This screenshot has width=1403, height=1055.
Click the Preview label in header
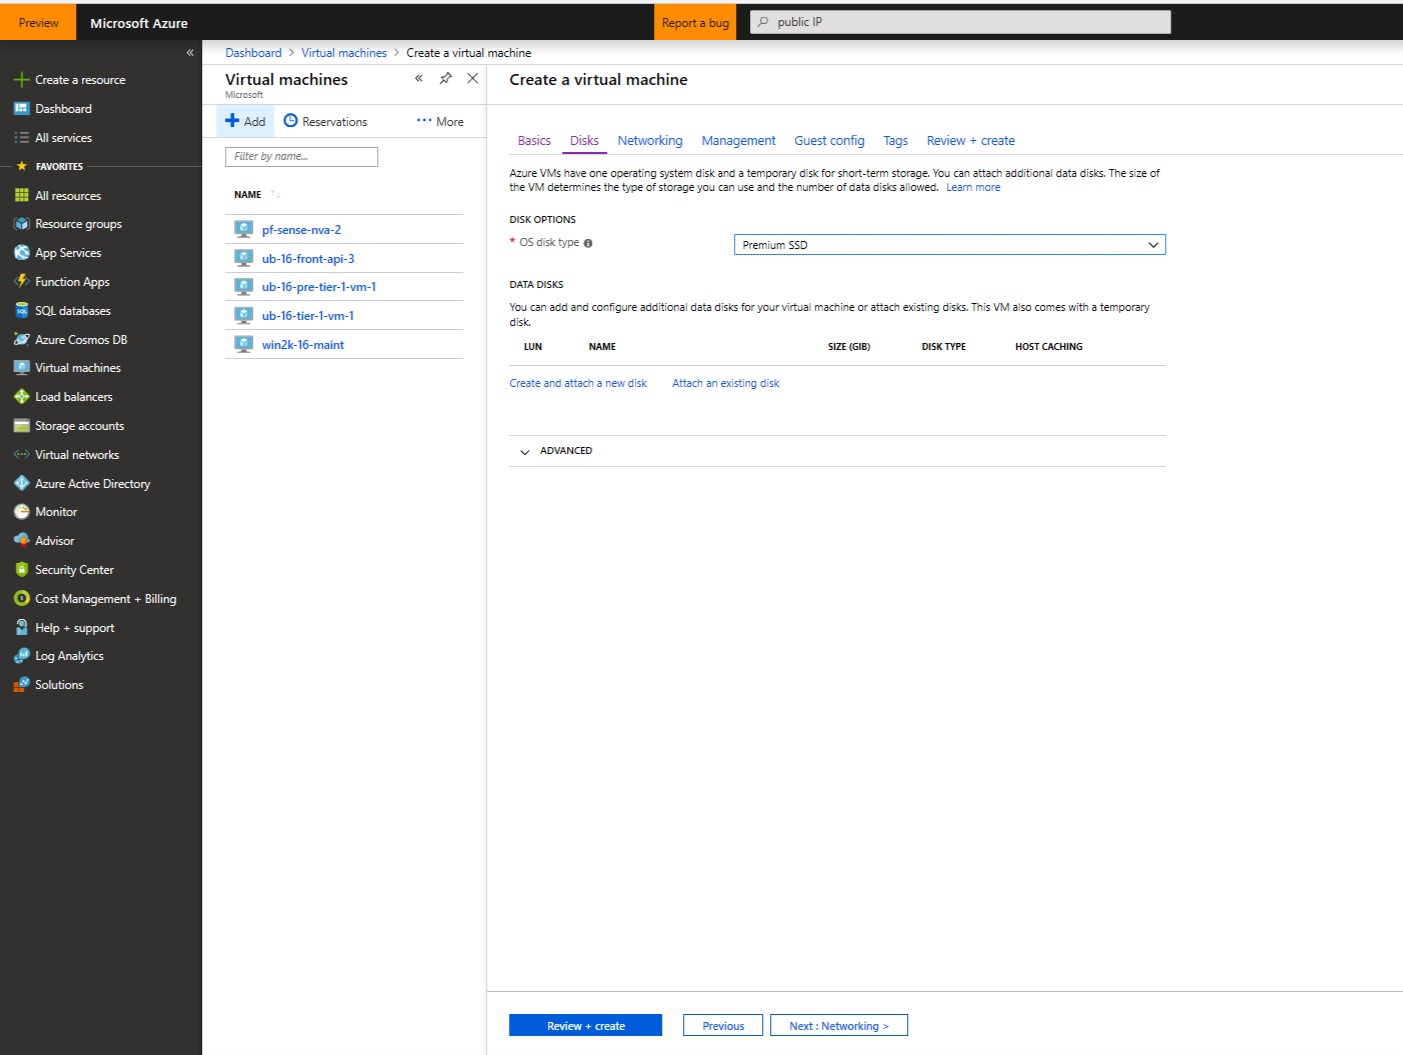[38, 23]
